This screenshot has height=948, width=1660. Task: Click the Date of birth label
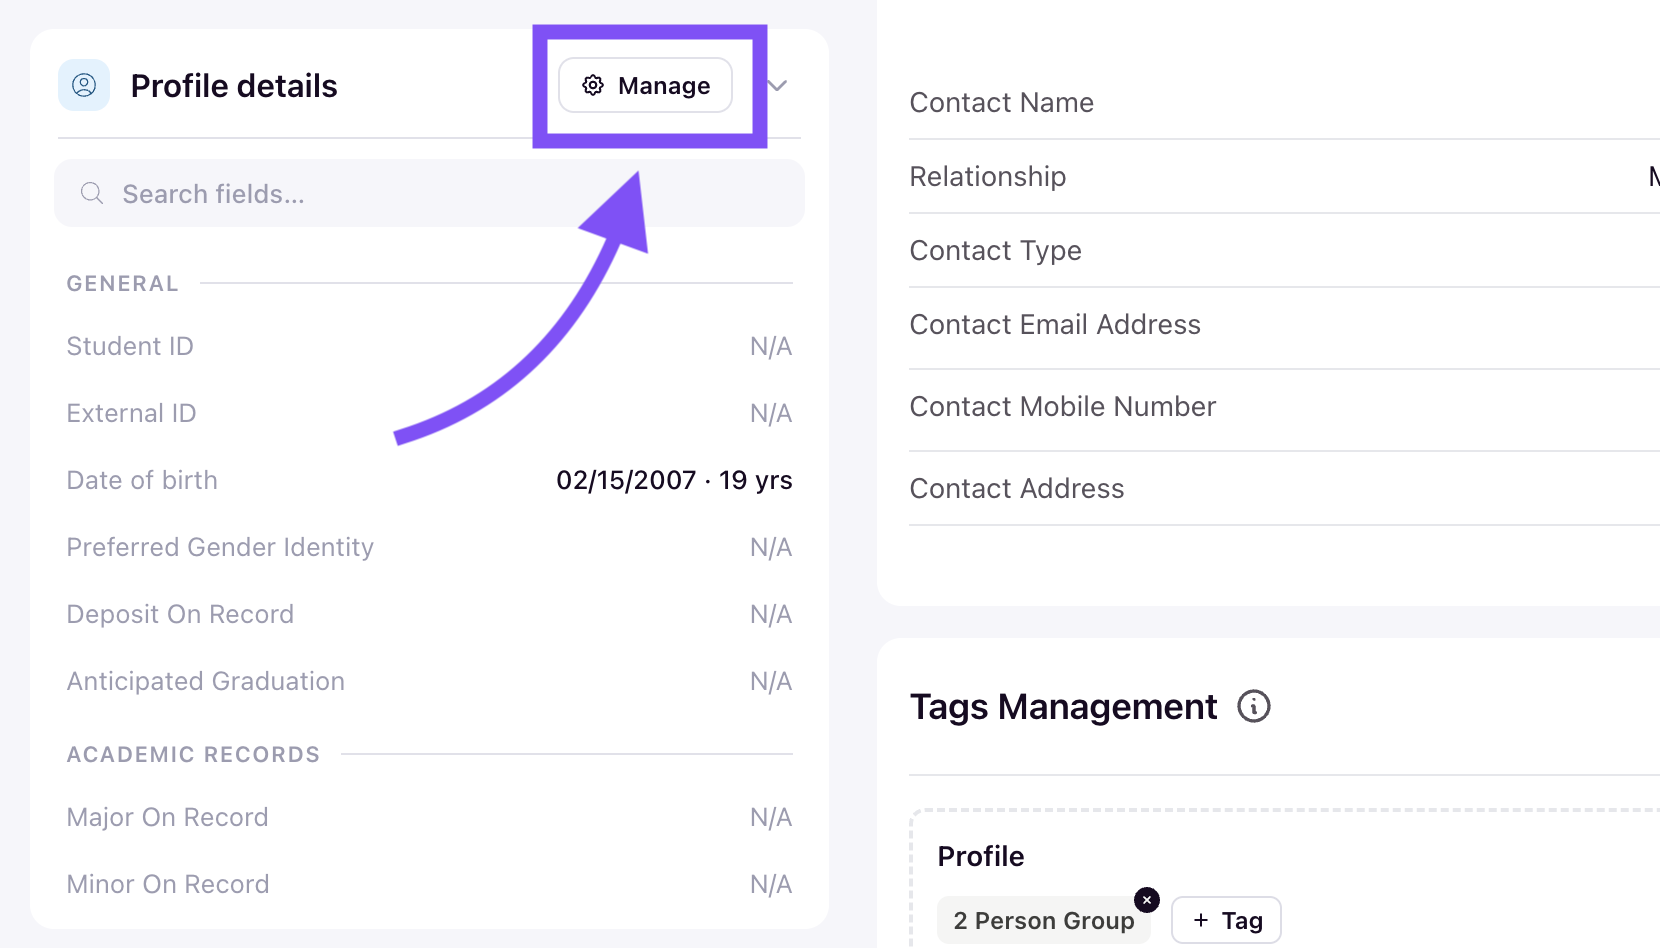point(142,480)
